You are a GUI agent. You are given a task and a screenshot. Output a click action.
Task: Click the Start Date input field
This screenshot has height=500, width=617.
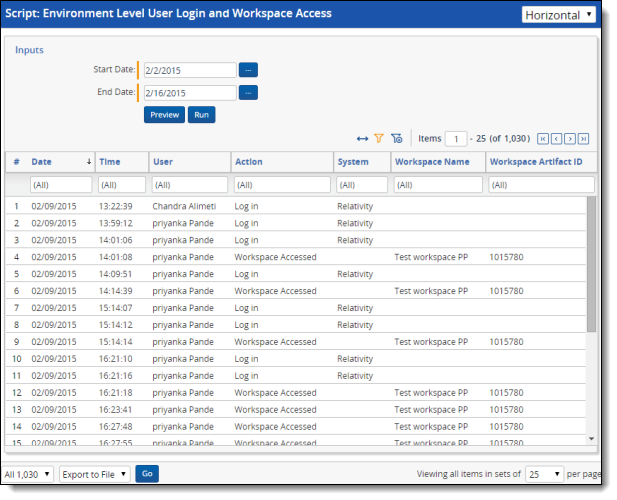point(190,70)
